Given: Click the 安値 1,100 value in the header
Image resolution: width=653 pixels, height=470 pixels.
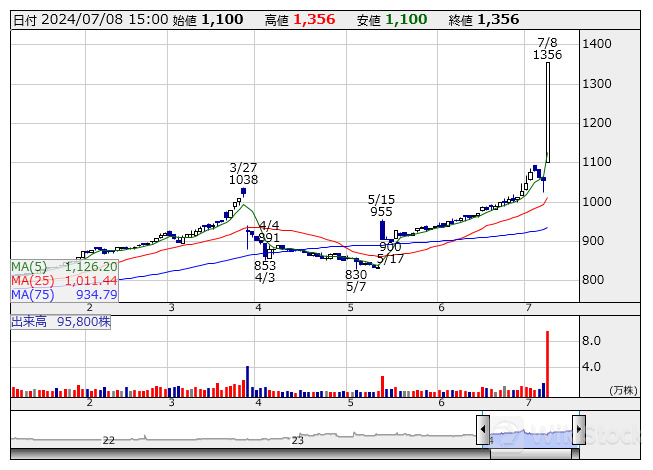Looking at the screenshot, I should pos(409,20).
